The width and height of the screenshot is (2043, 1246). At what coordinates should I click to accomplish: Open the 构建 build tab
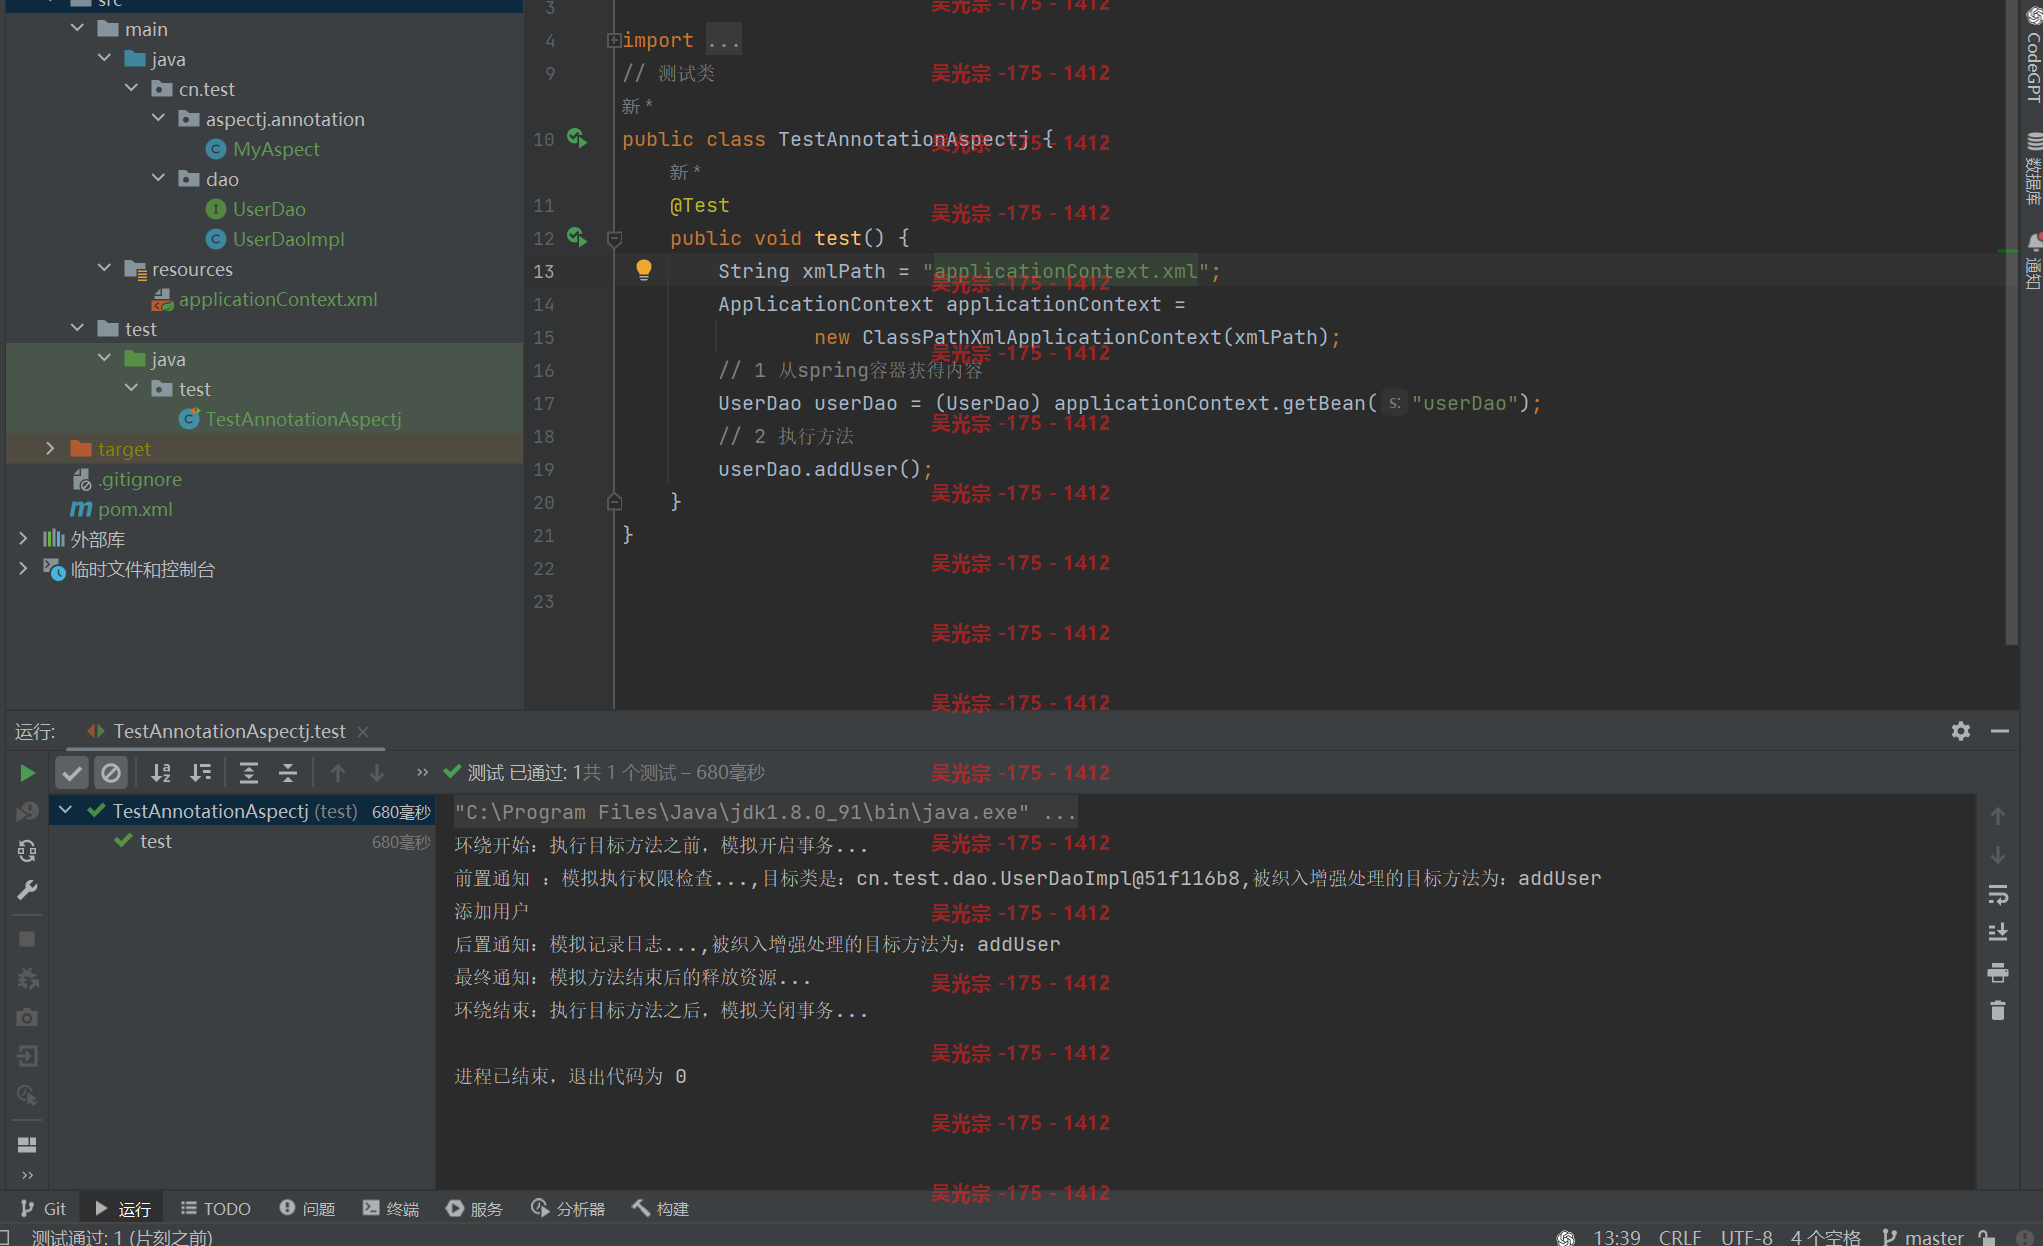click(x=660, y=1208)
